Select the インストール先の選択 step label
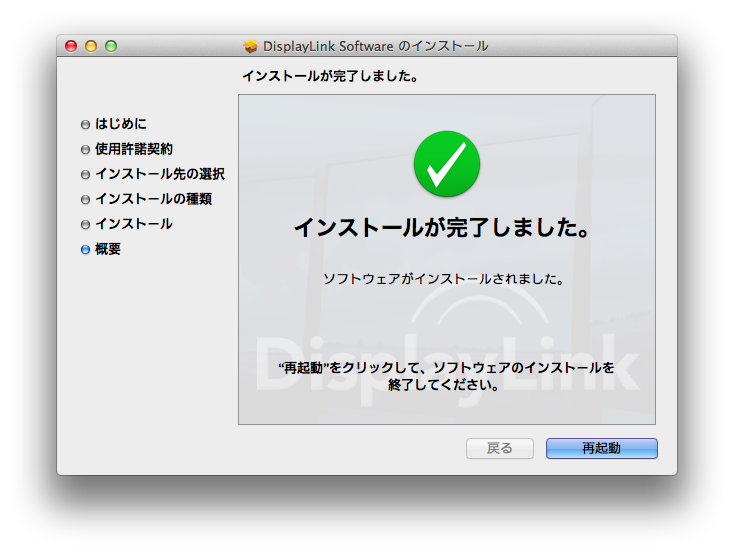734x554 pixels. pos(160,174)
